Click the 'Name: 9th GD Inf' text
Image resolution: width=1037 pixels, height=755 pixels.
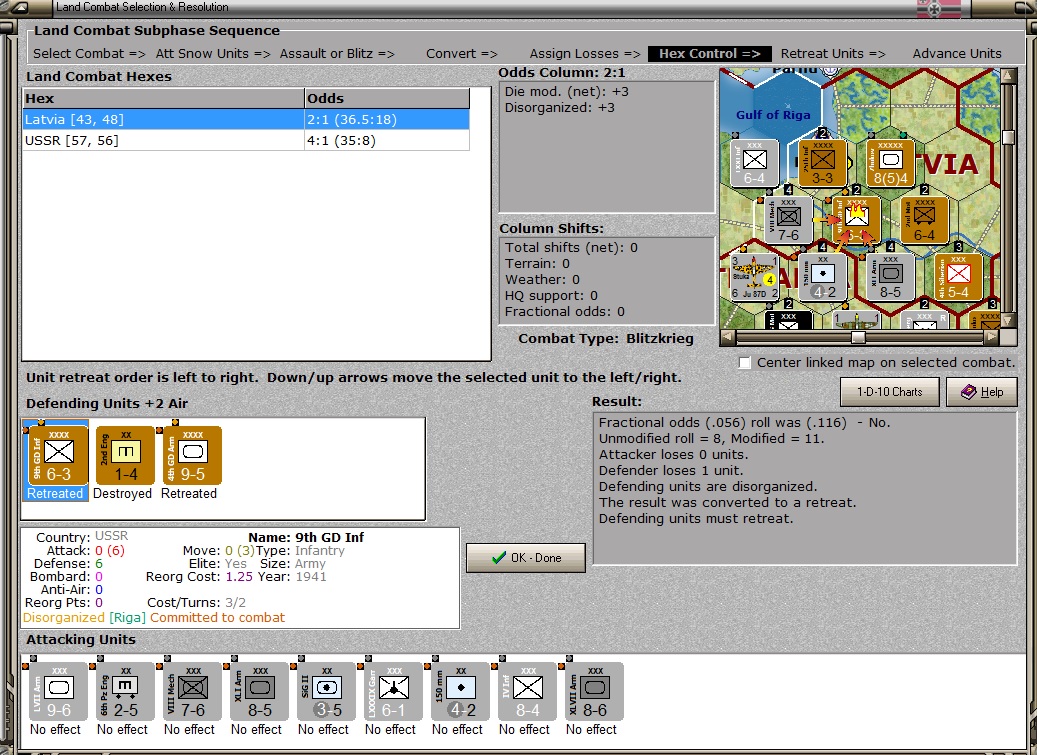point(306,537)
